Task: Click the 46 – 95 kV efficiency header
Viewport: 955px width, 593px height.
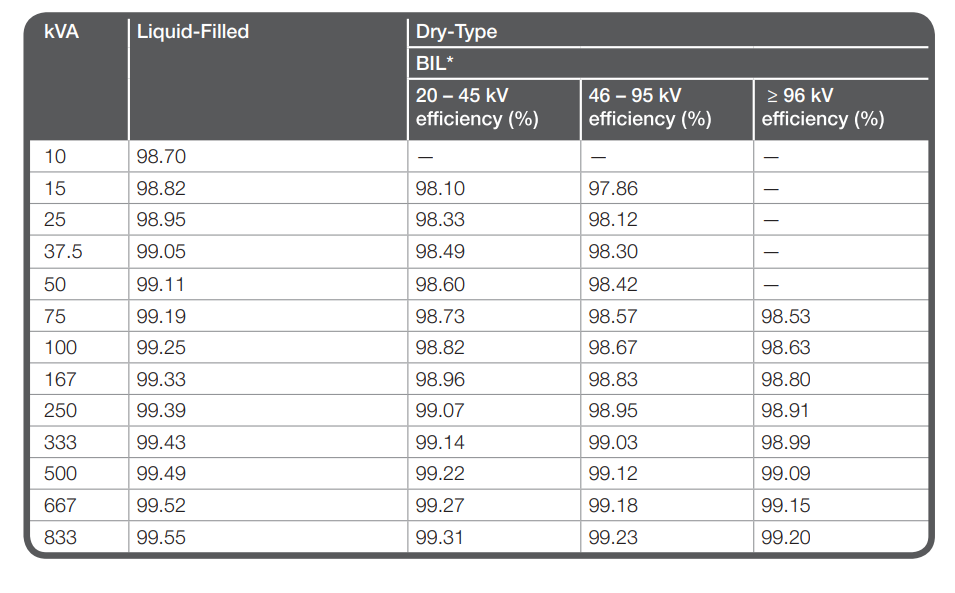Action: pos(650,107)
